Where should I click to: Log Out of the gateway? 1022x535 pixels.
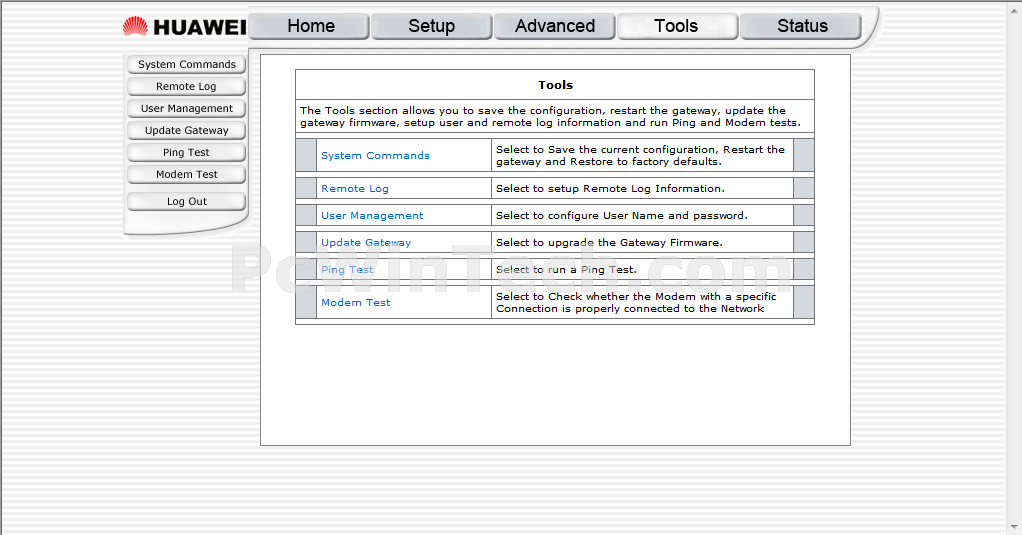click(x=186, y=202)
